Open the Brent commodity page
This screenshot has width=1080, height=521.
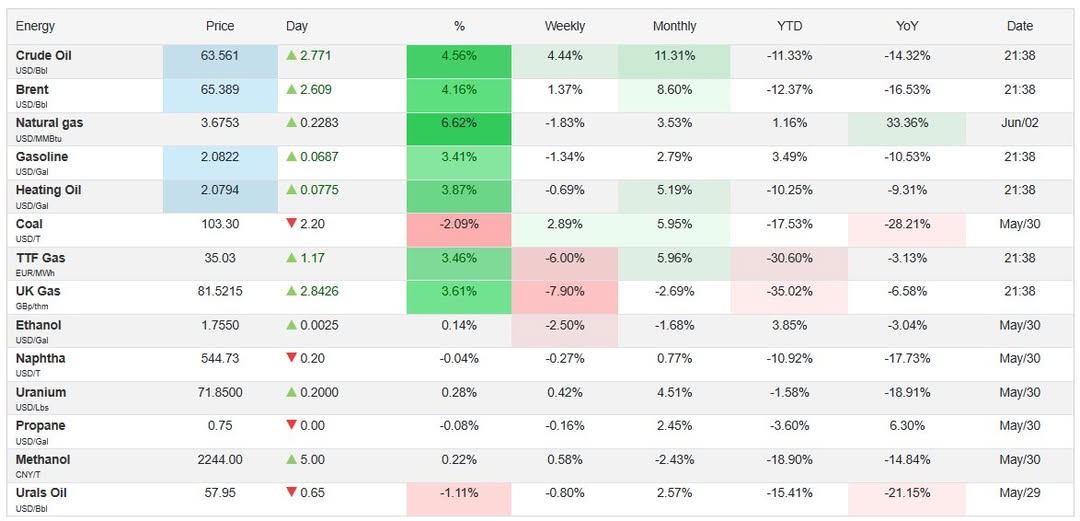tap(32, 90)
